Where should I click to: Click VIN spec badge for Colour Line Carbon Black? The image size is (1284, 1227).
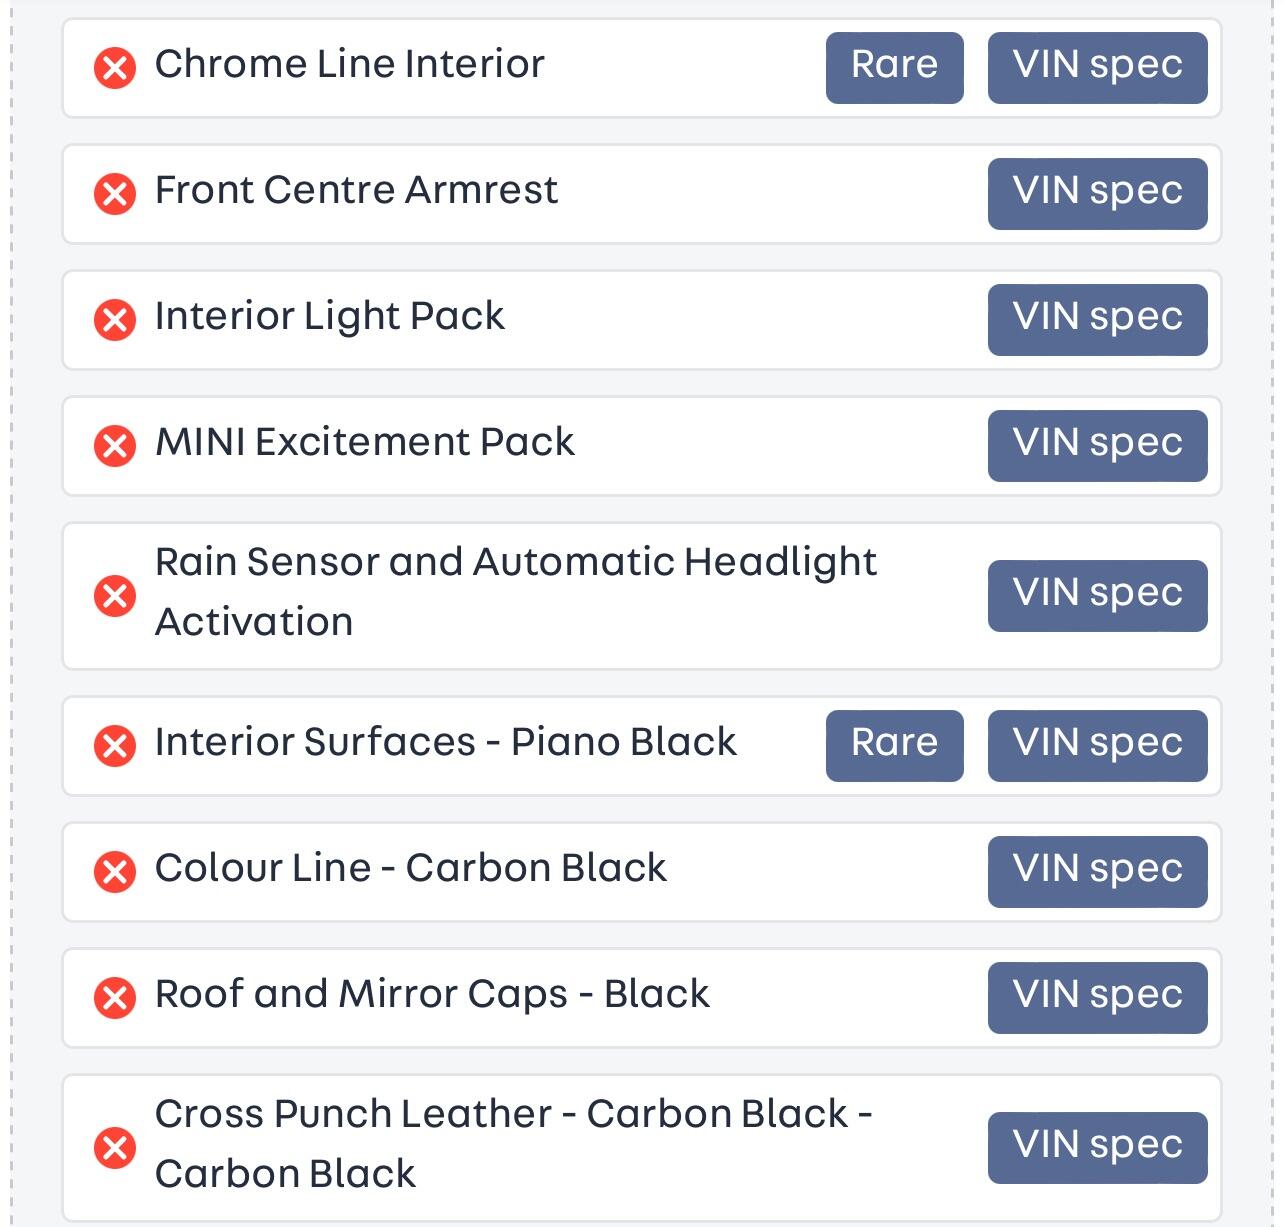pyautogui.click(x=1097, y=871)
